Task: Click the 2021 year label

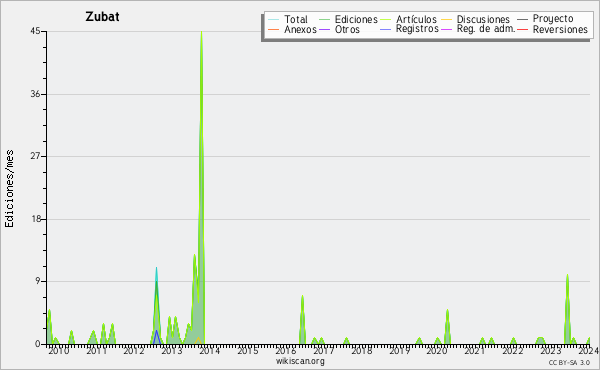Action: click(x=474, y=350)
